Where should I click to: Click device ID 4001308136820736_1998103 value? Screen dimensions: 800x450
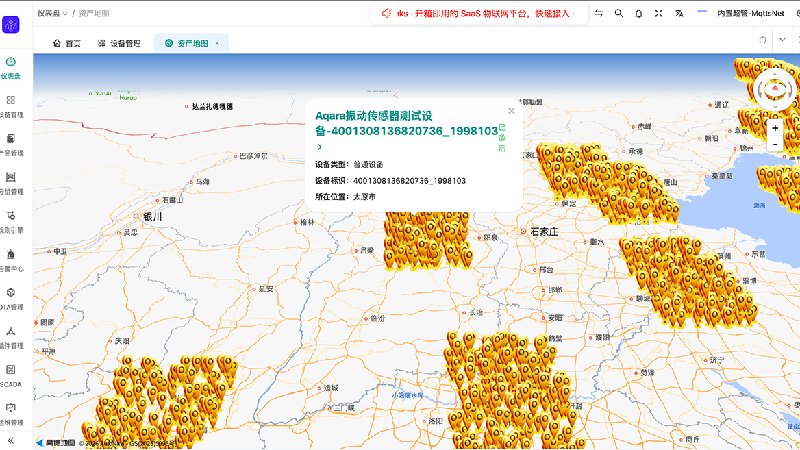click(409, 181)
